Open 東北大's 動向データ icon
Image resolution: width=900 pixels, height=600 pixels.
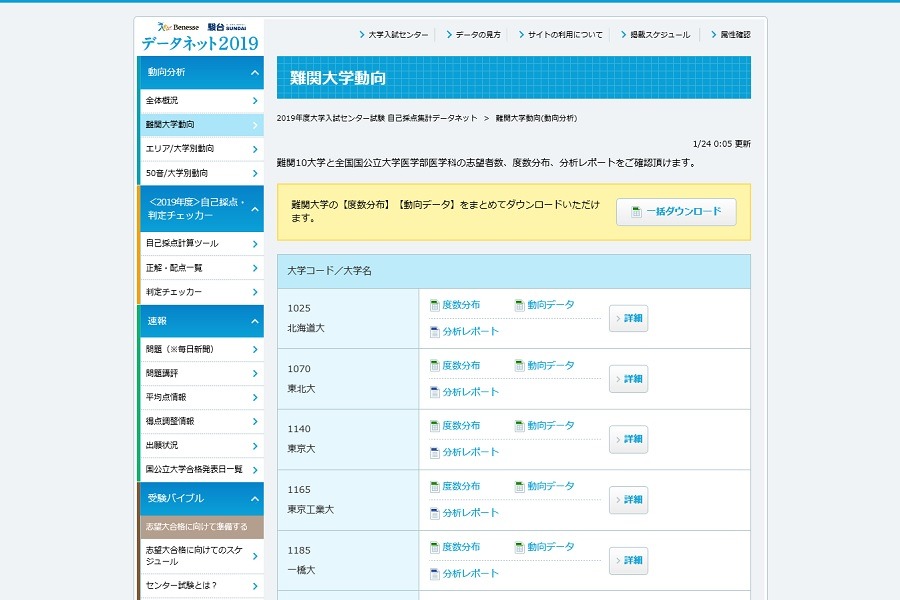coord(517,365)
